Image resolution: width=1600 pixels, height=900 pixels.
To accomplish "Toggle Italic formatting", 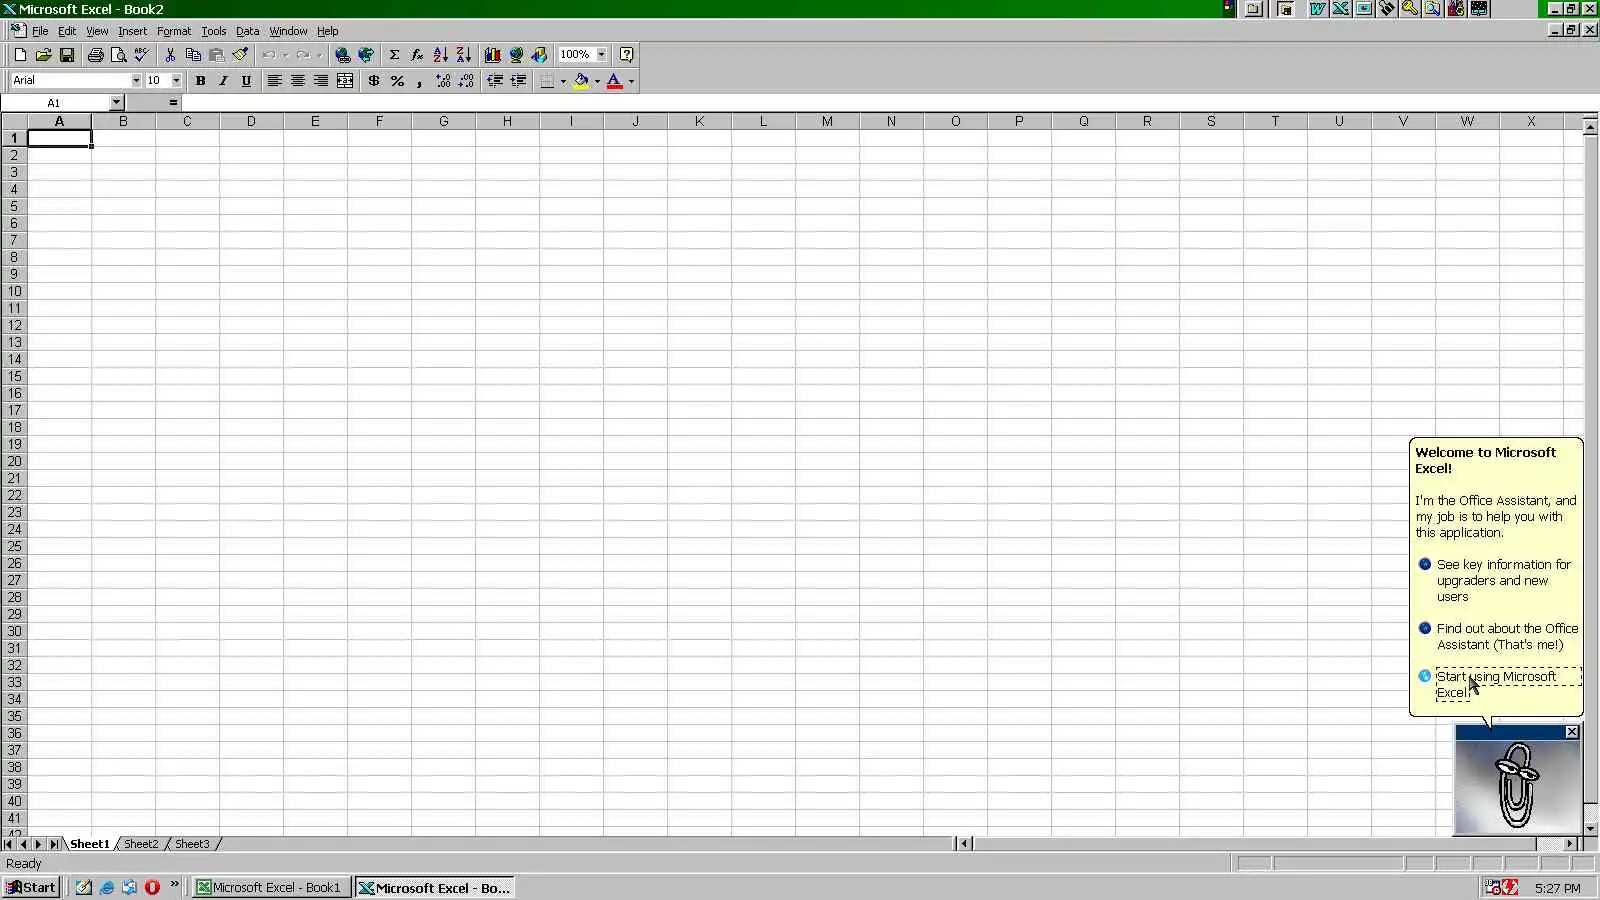I will pyautogui.click(x=223, y=81).
